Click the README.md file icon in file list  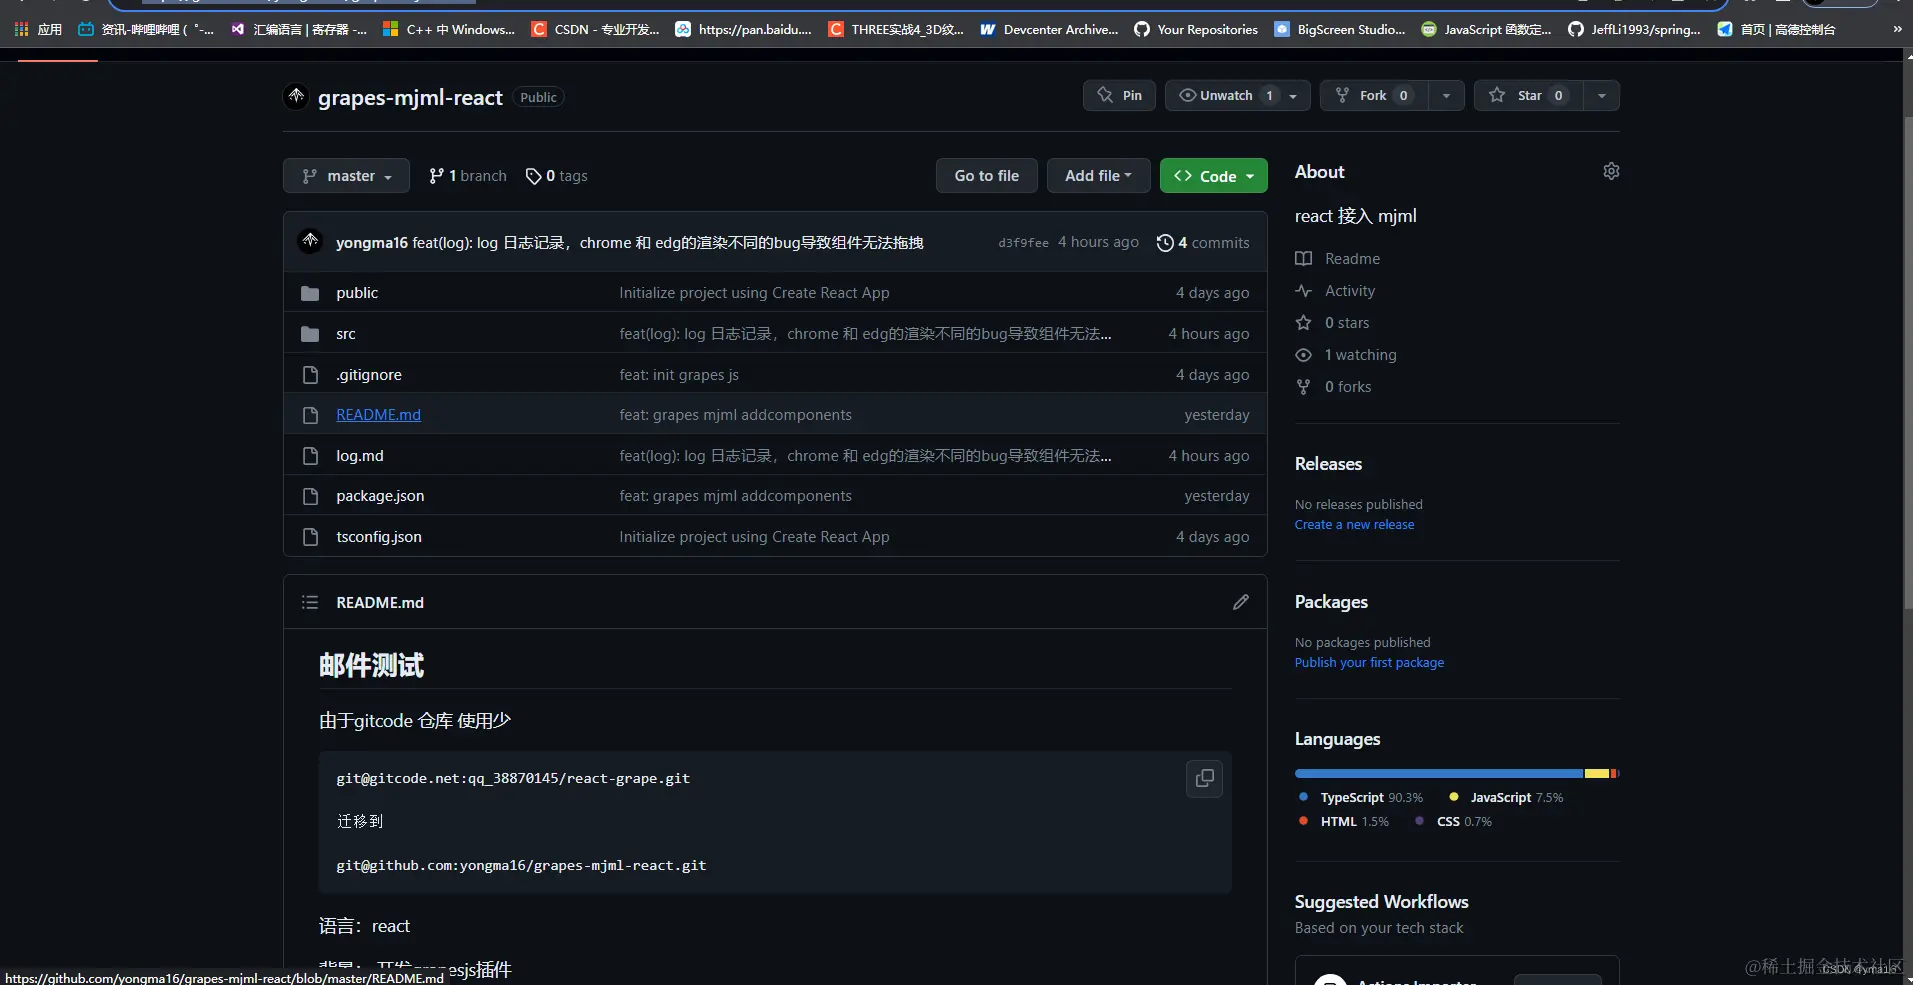[x=310, y=415]
